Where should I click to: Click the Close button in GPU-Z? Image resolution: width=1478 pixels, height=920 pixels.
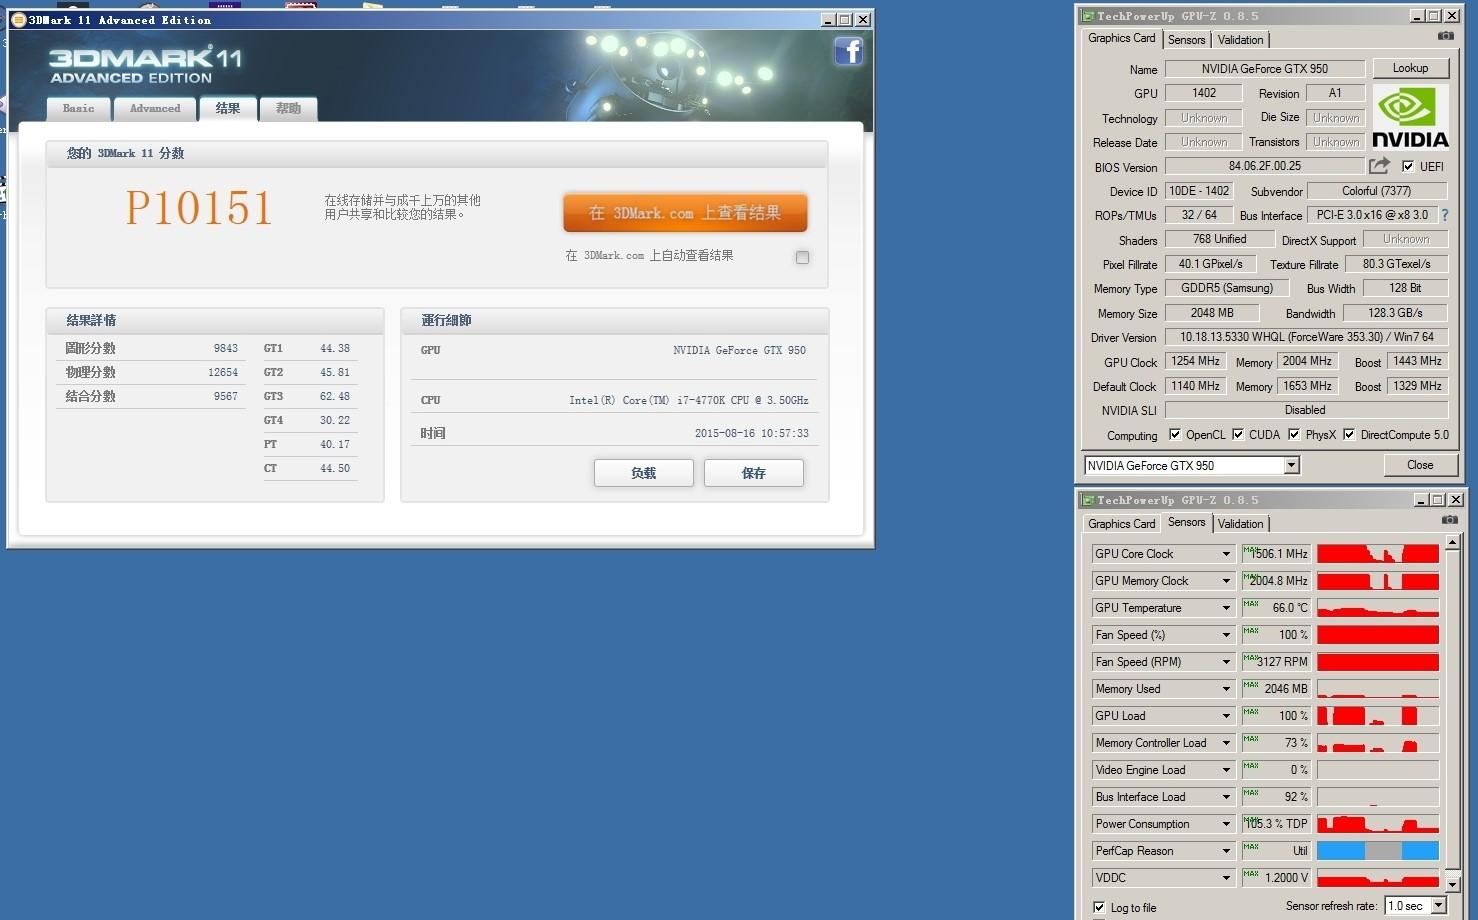(x=1420, y=465)
